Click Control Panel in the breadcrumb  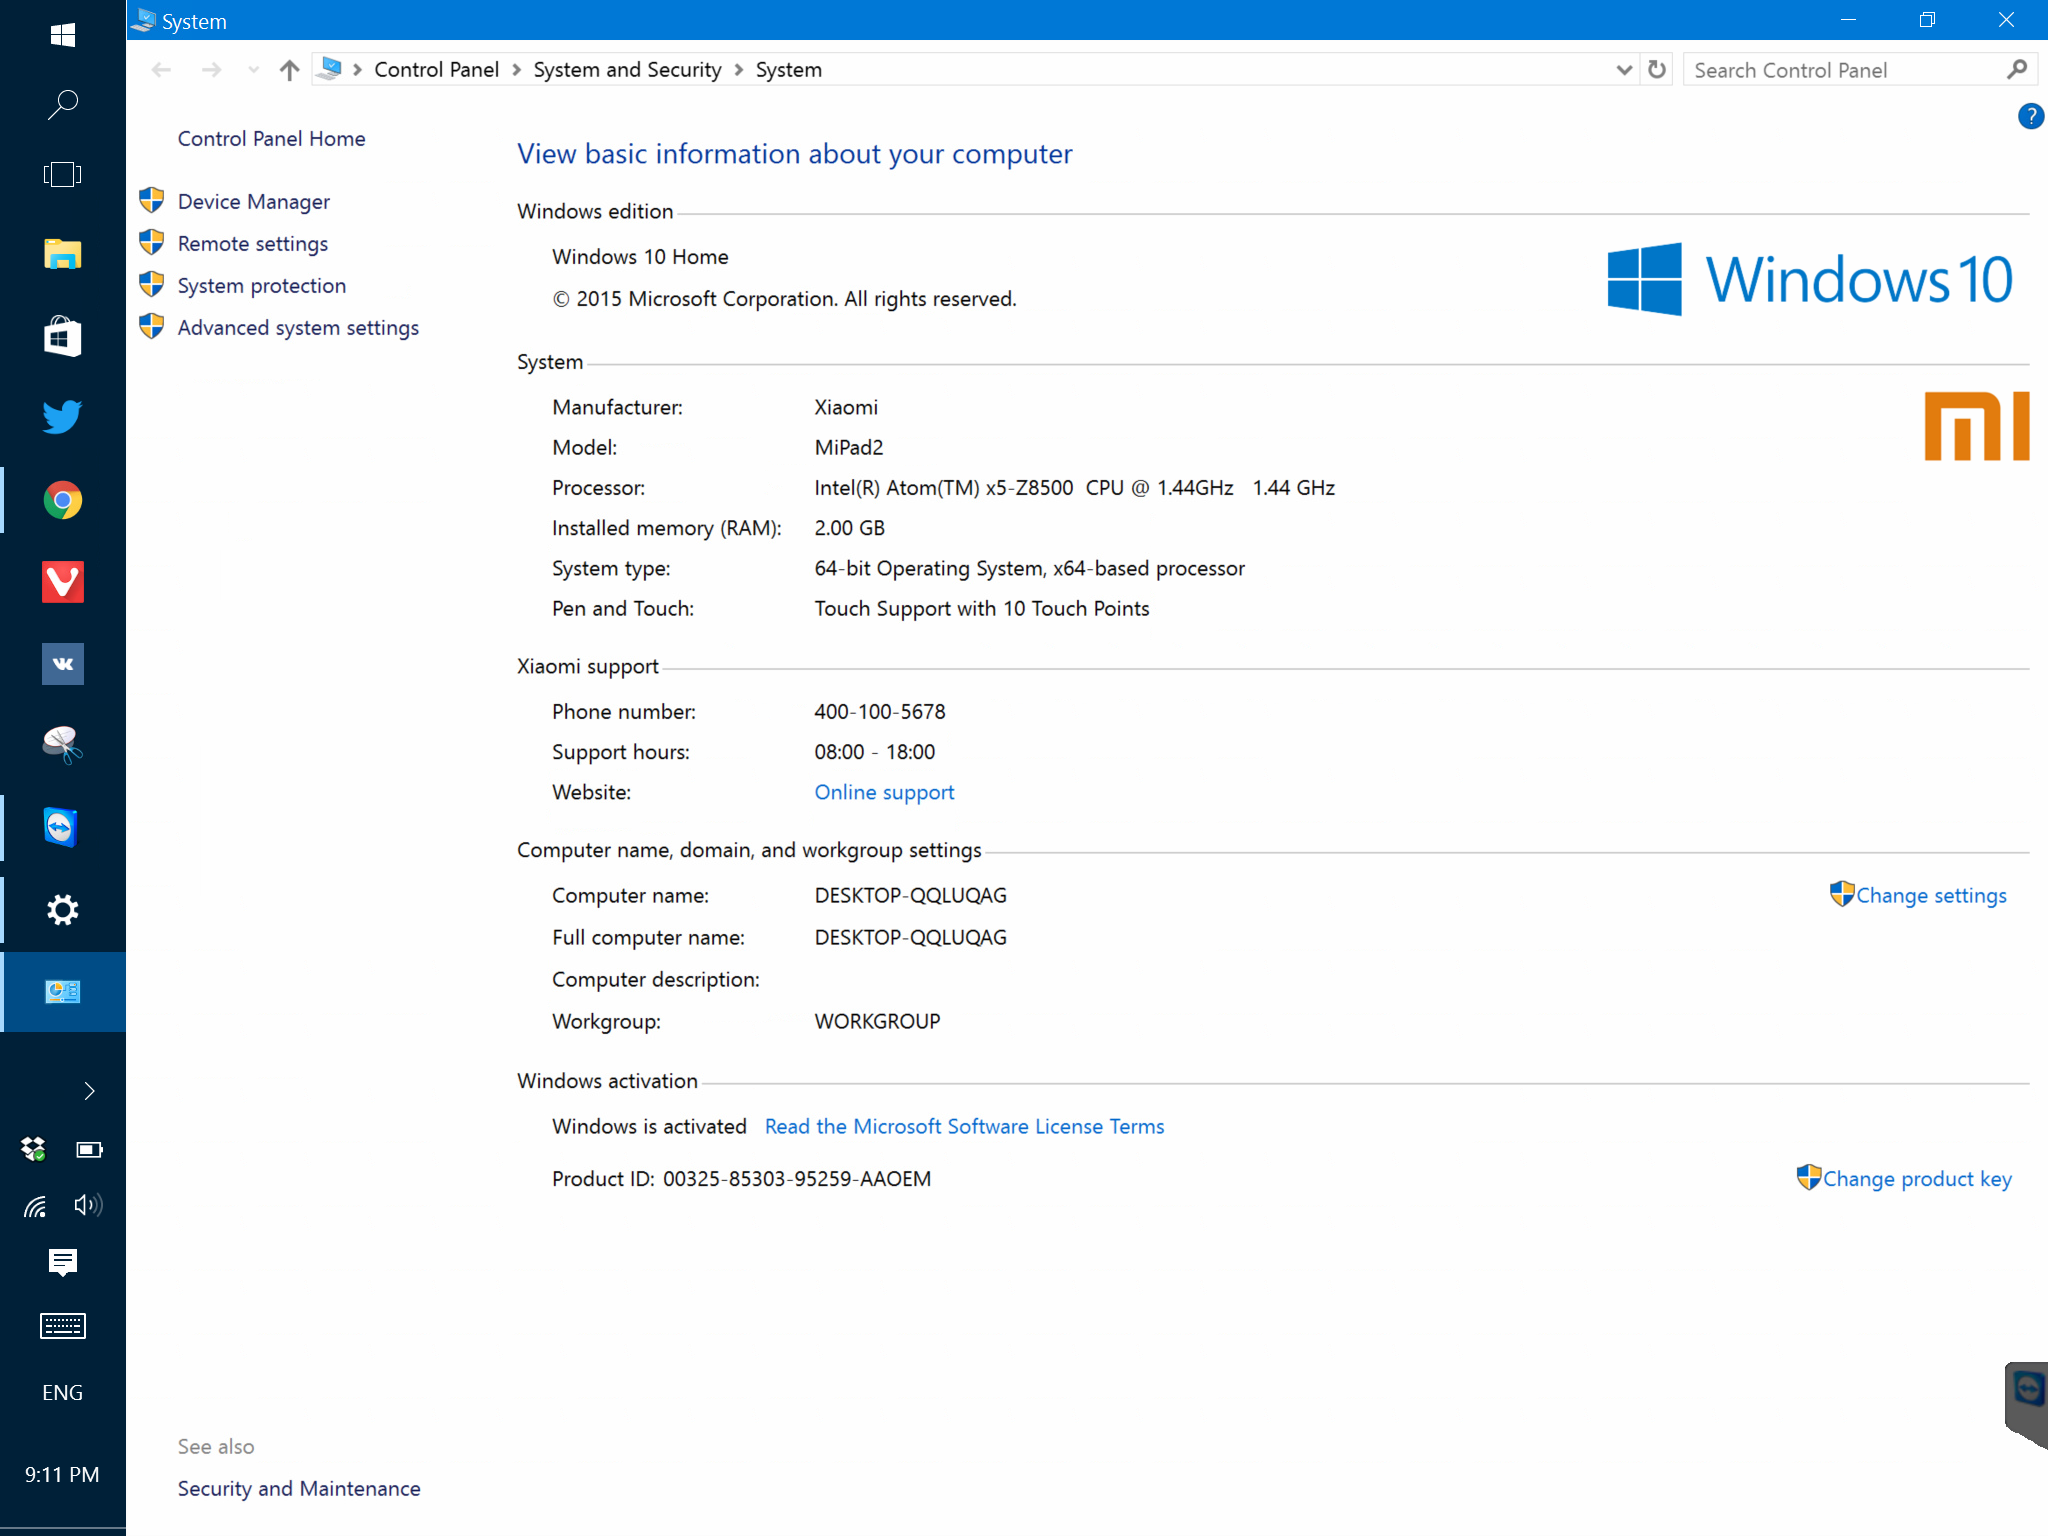click(x=436, y=70)
